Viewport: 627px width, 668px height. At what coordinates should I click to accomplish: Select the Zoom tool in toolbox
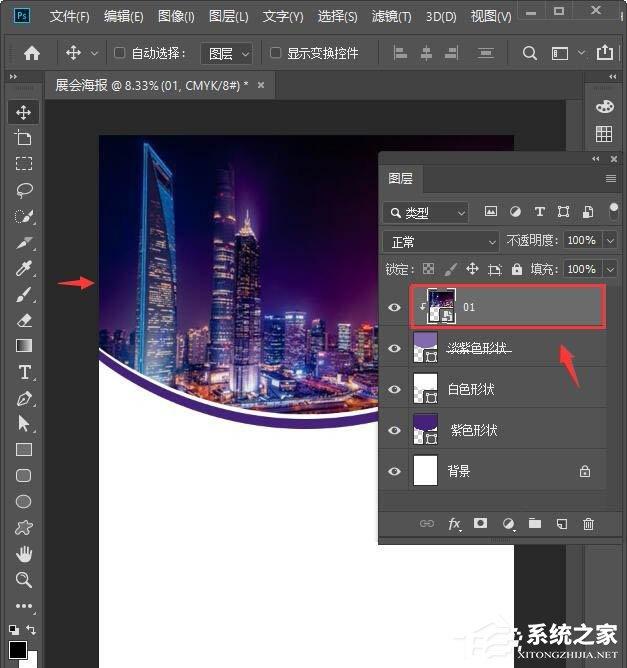coord(23,580)
